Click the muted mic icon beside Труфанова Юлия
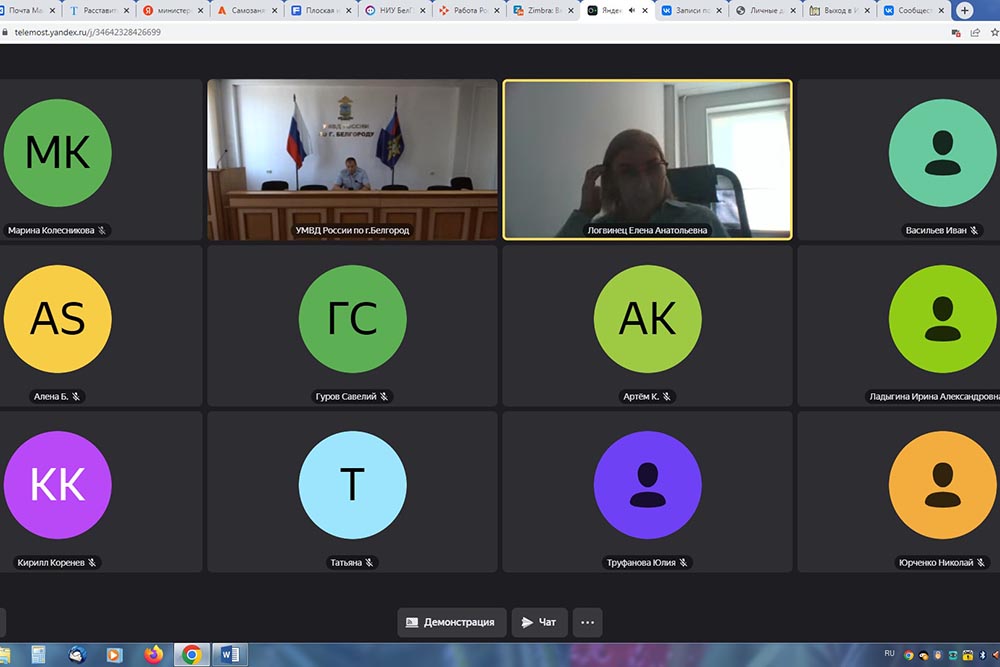The width and height of the screenshot is (1000, 667). [684, 563]
